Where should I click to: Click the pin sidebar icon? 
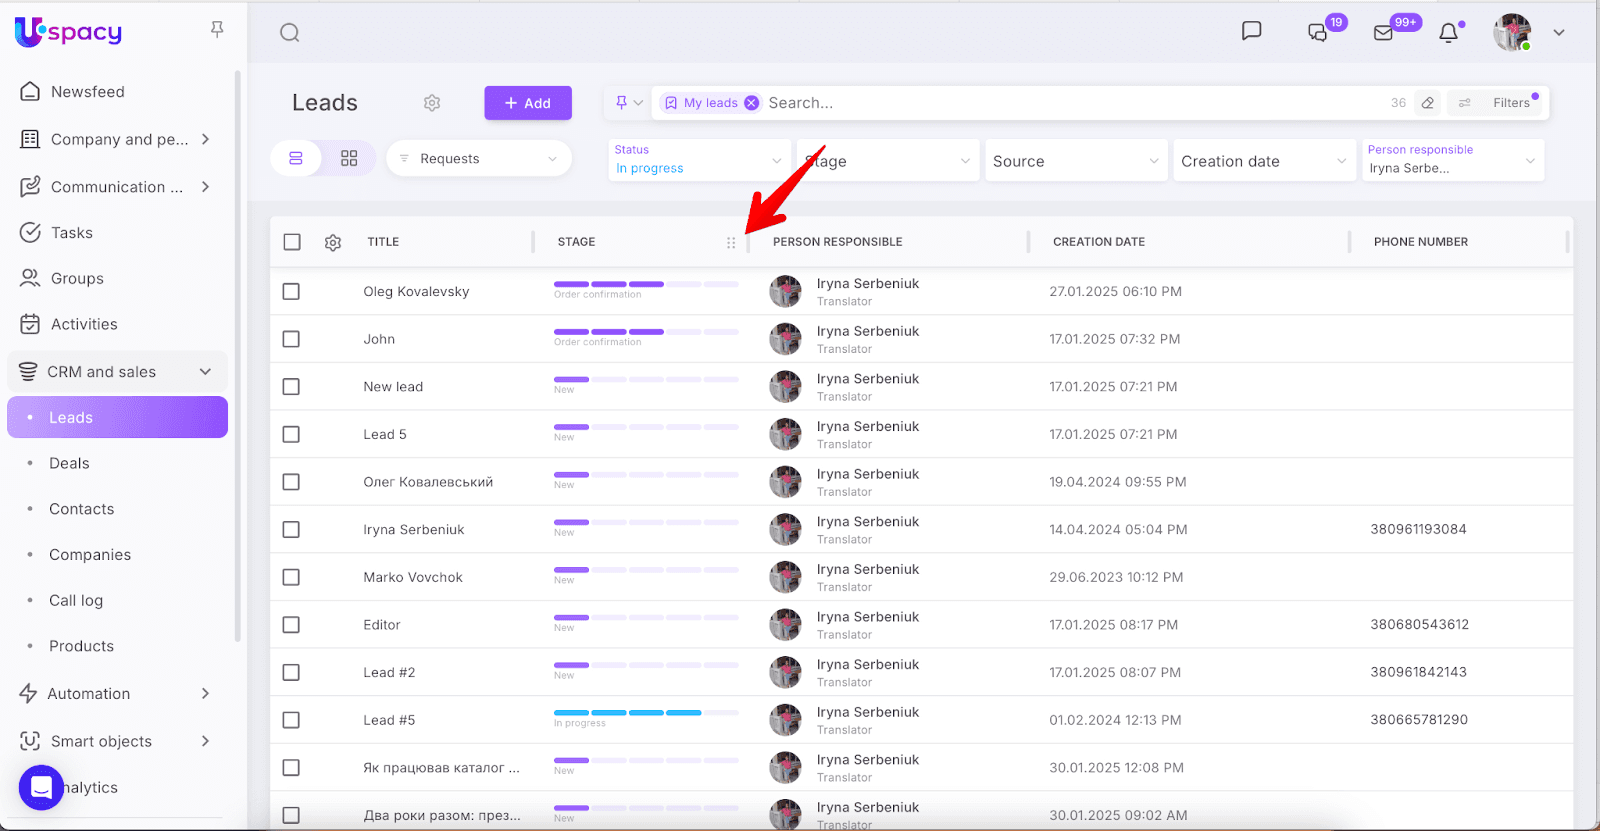coord(217,30)
